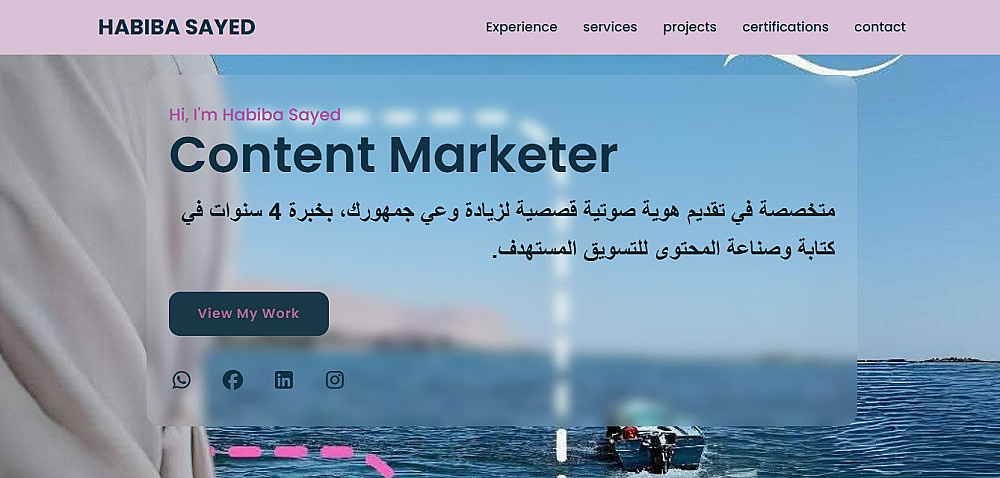Image resolution: width=1000 pixels, height=478 pixels.
Task: Open the projects nav link
Action: tap(689, 27)
